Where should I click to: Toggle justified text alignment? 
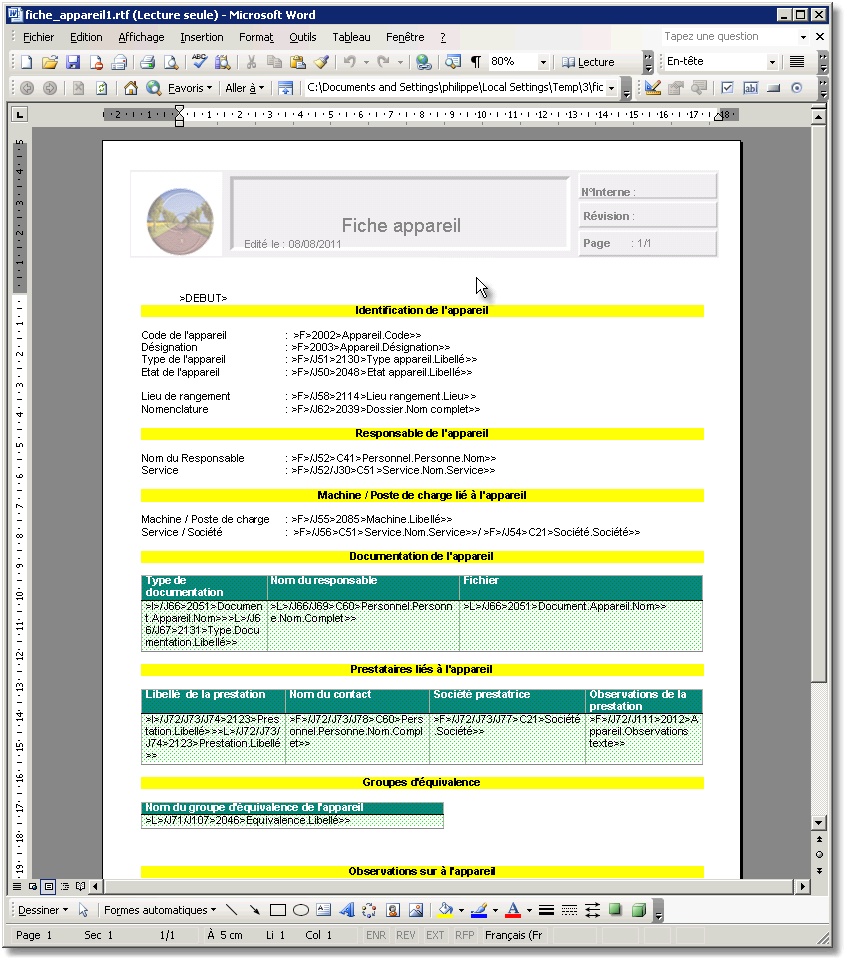pos(797,61)
